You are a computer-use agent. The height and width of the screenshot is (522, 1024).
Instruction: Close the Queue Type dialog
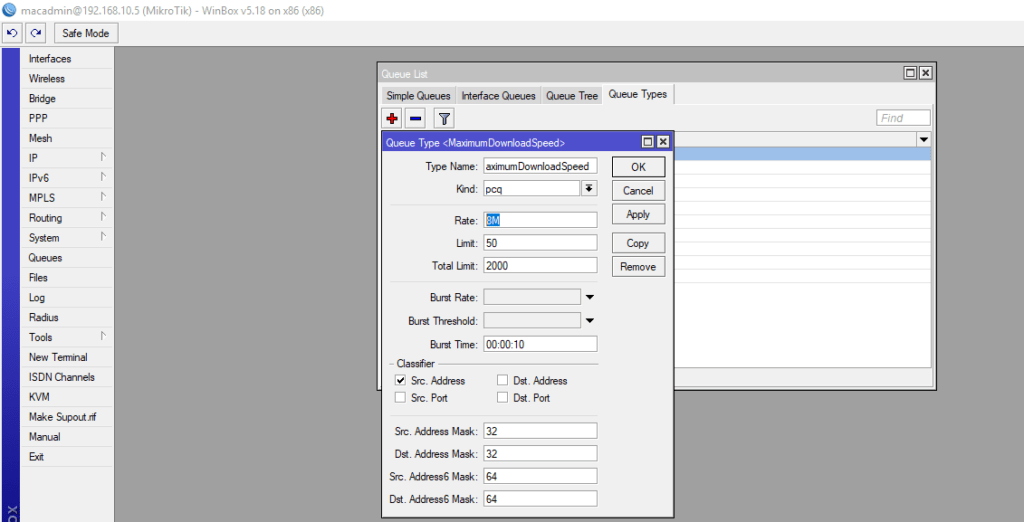click(663, 142)
